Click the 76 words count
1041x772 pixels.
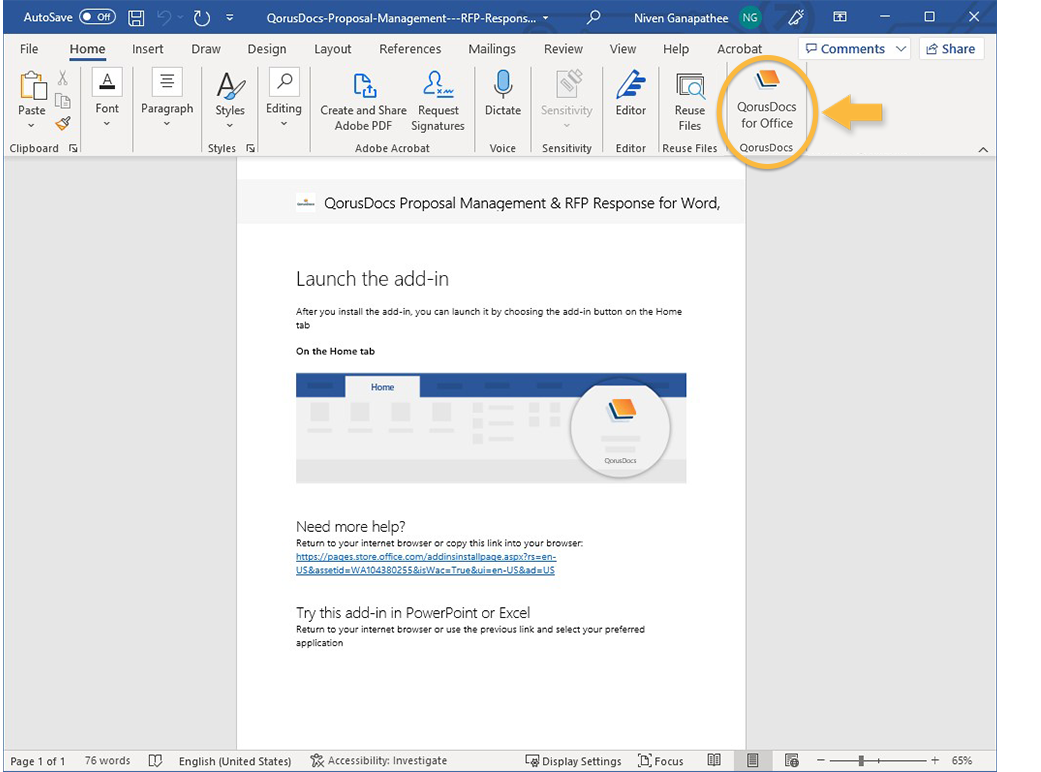pos(108,761)
